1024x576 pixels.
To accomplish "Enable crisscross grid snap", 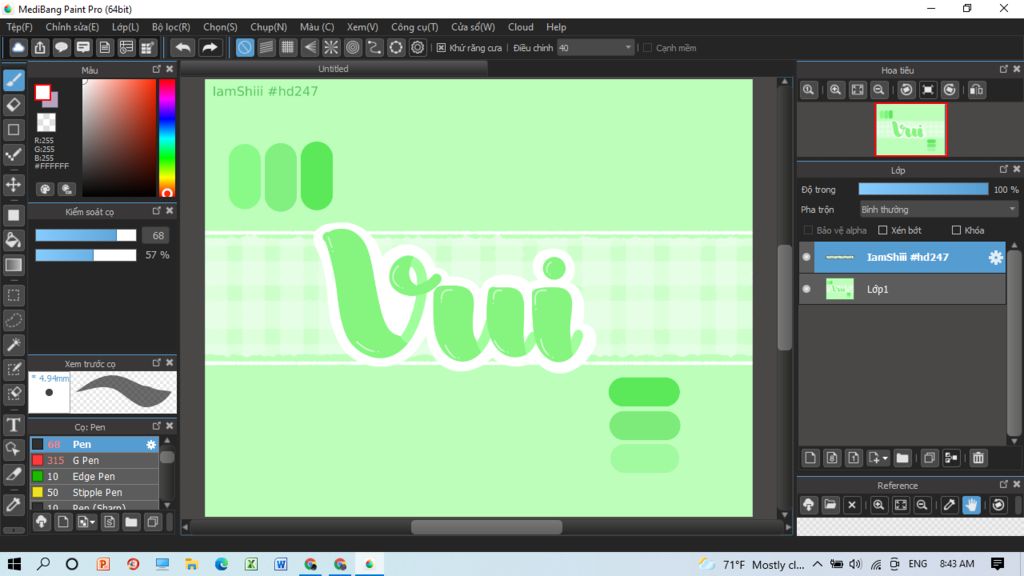I will pyautogui.click(x=288, y=48).
